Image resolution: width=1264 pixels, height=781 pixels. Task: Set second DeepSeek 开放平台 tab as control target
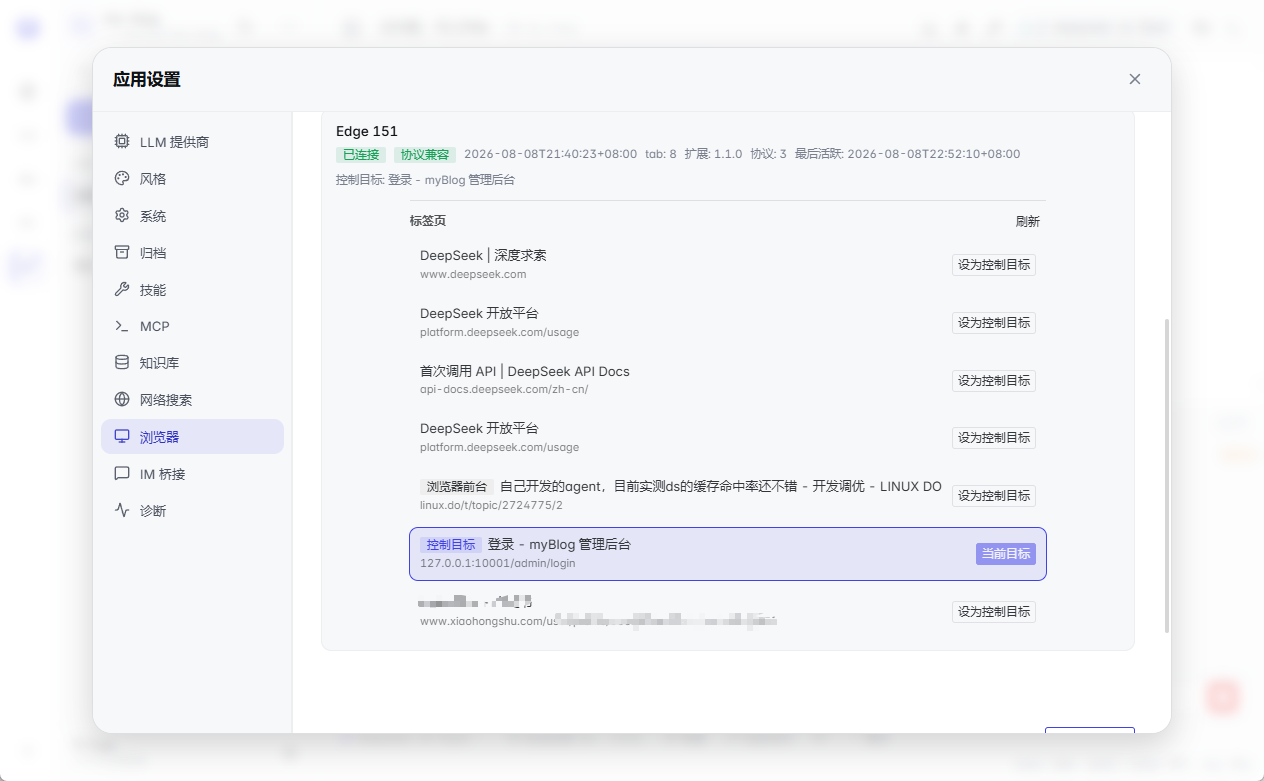point(994,438)
